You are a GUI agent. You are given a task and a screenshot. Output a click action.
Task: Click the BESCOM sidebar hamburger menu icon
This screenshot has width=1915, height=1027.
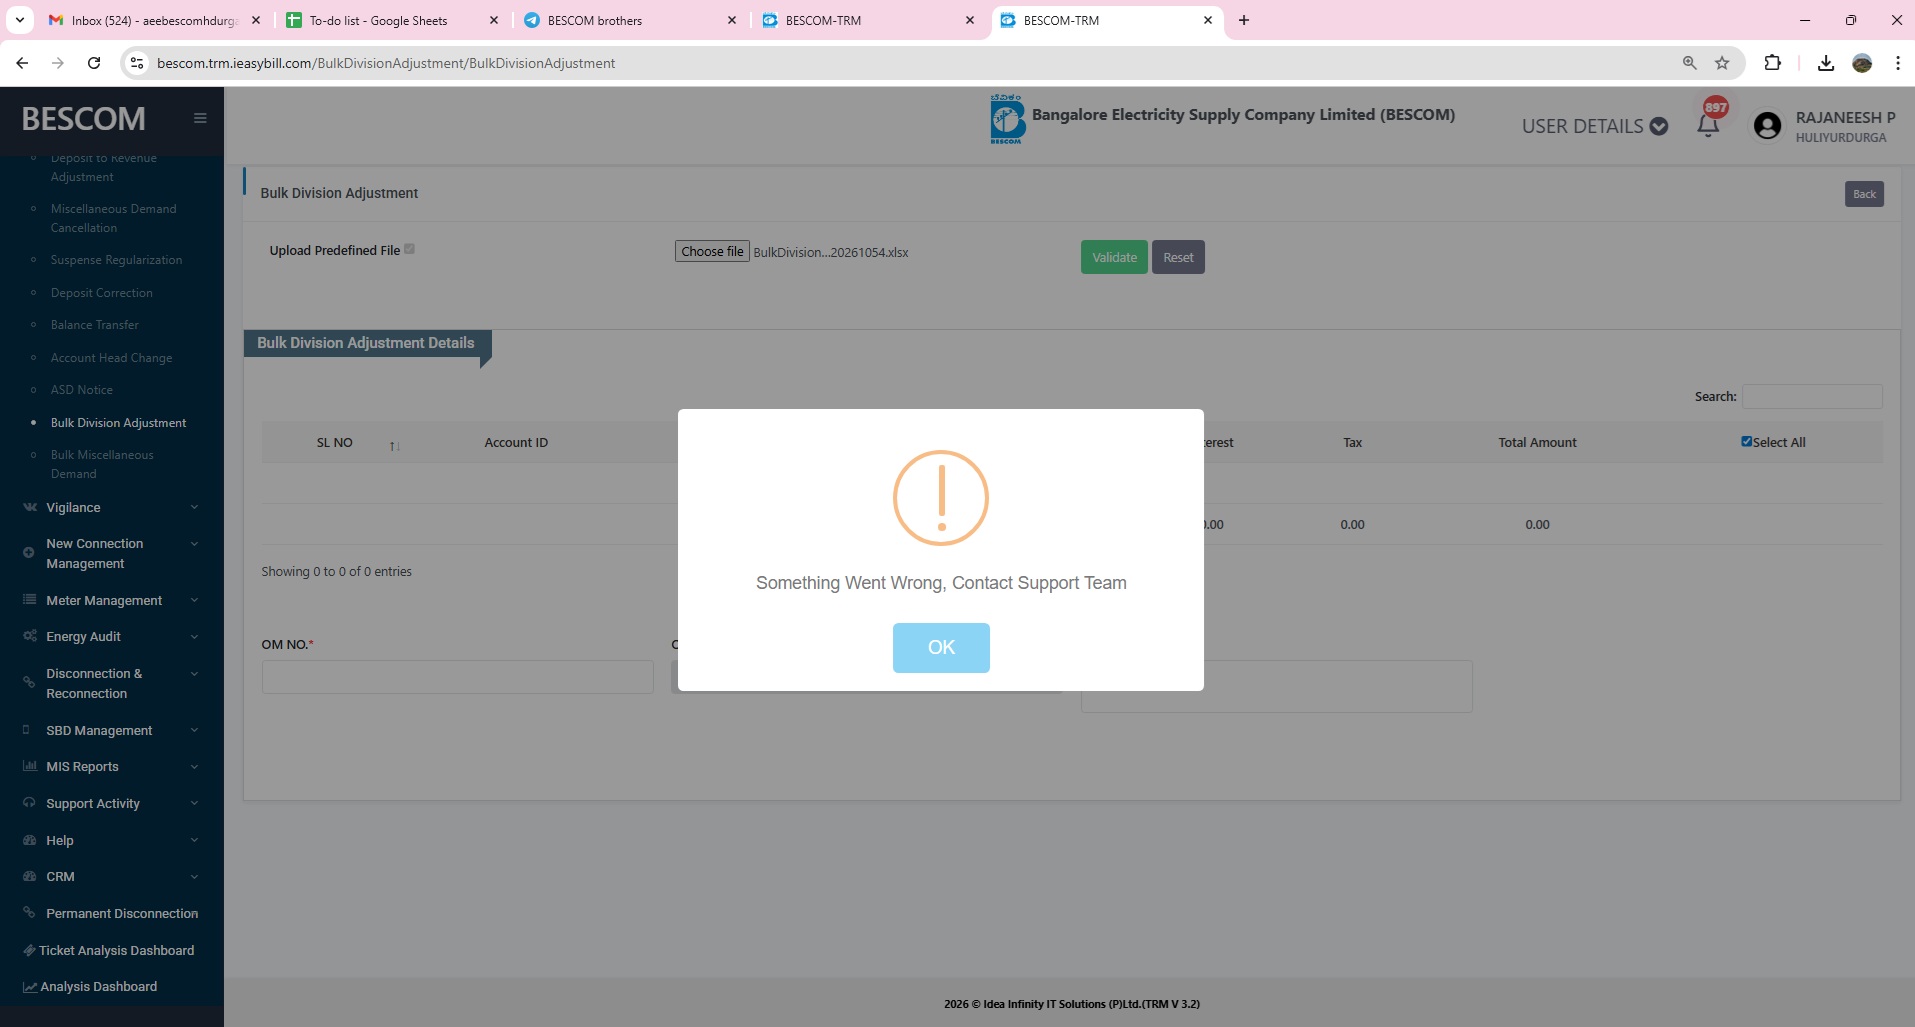(x=200, y=118)
